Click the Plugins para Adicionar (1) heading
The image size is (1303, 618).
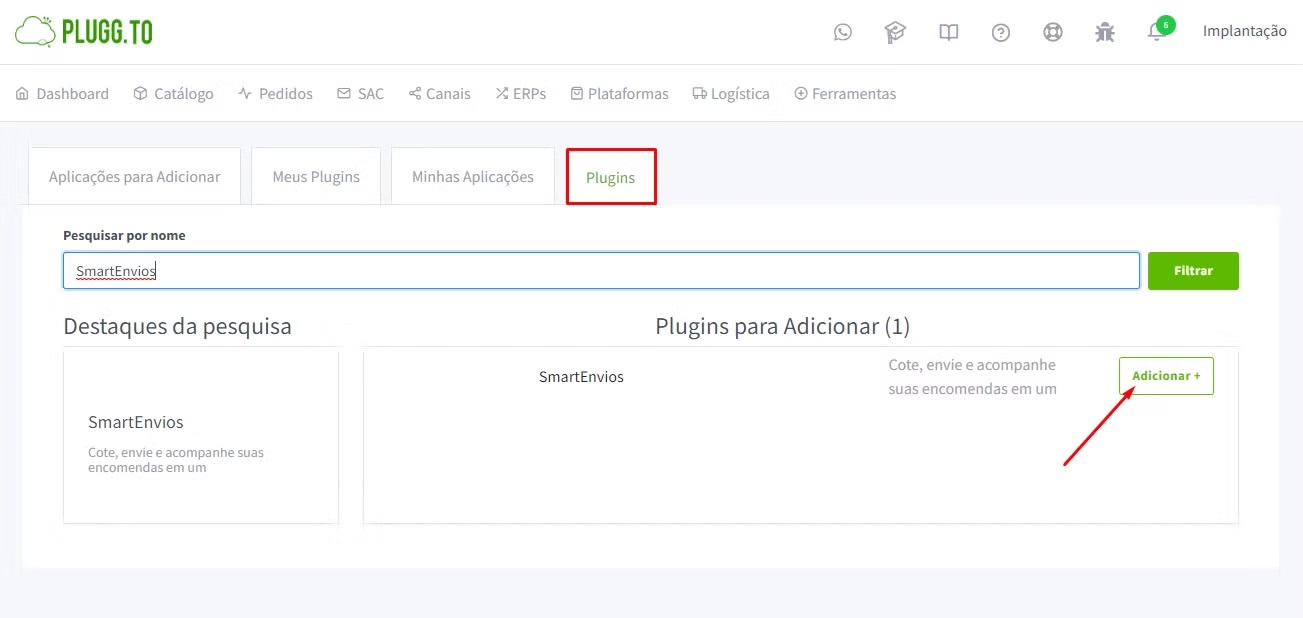(x=783, y=326)
